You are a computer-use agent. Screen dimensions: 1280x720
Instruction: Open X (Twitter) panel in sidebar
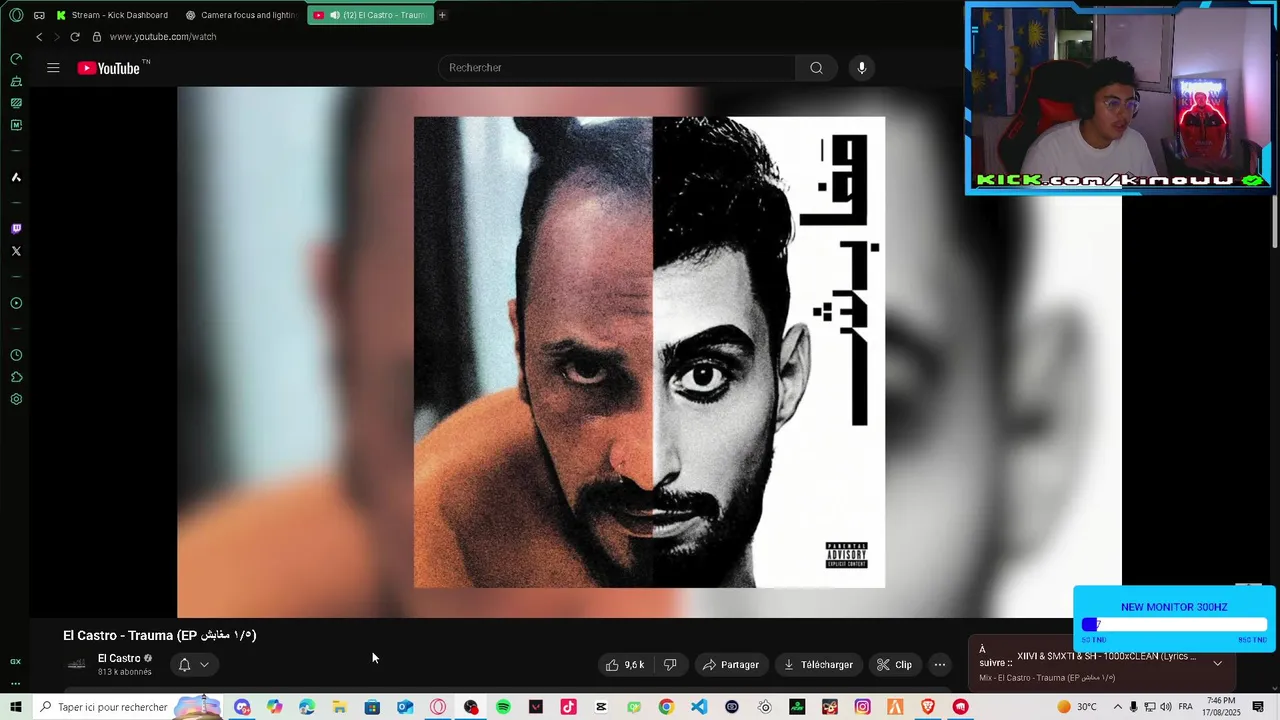pyautogui.click(x=16, y=251)
